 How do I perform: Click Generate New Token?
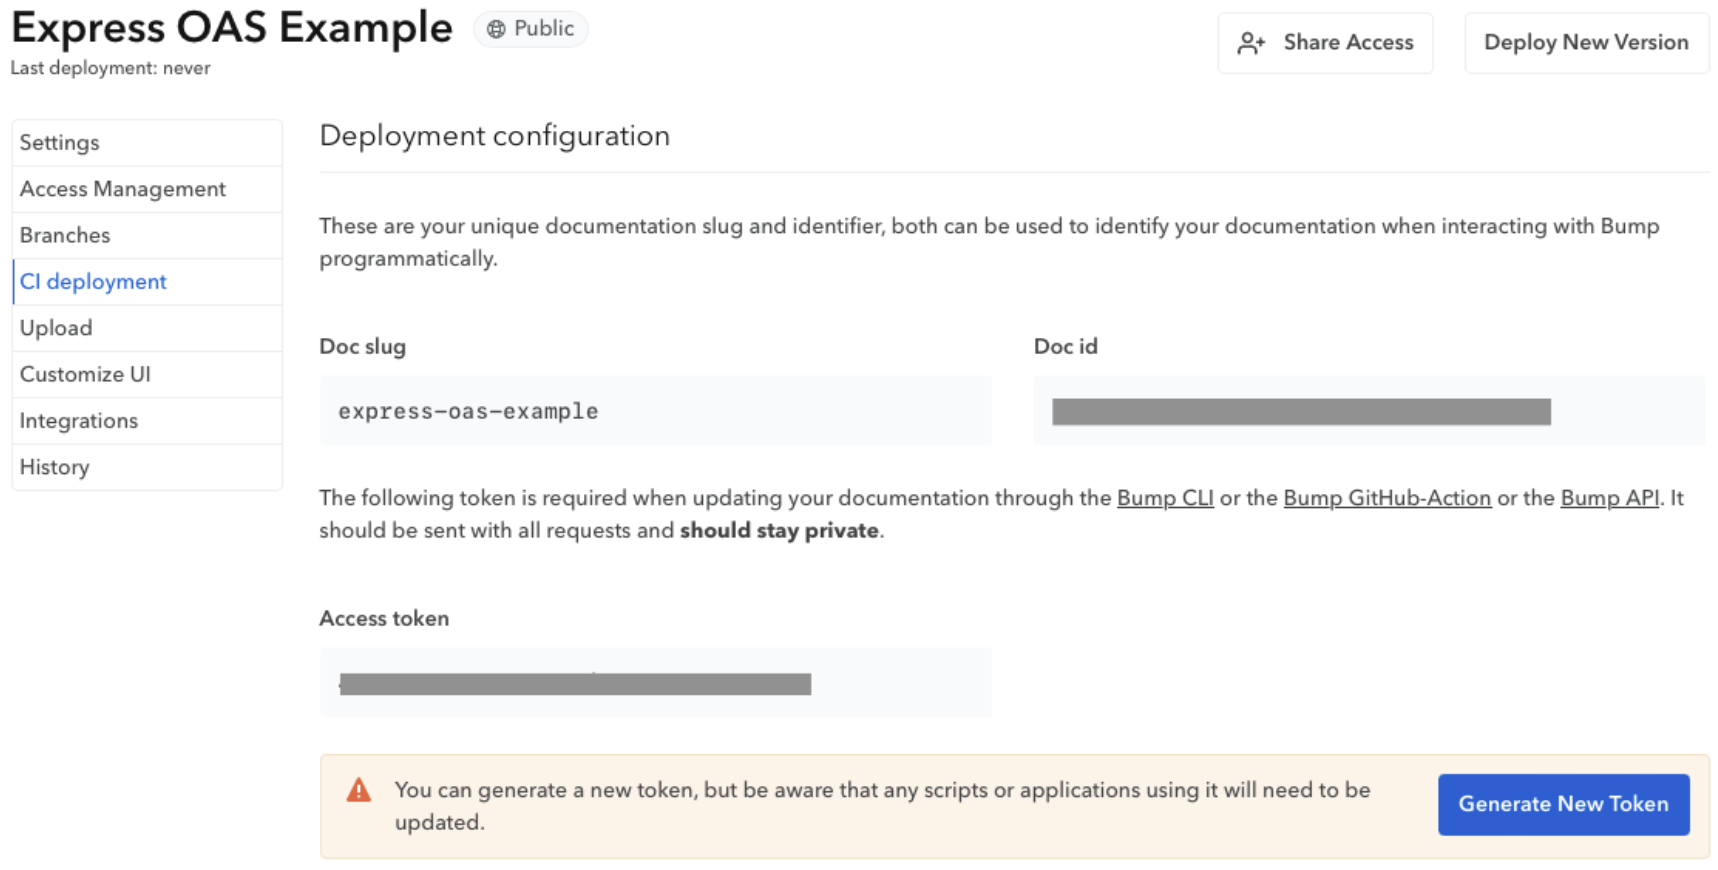tap(1563, 804)
